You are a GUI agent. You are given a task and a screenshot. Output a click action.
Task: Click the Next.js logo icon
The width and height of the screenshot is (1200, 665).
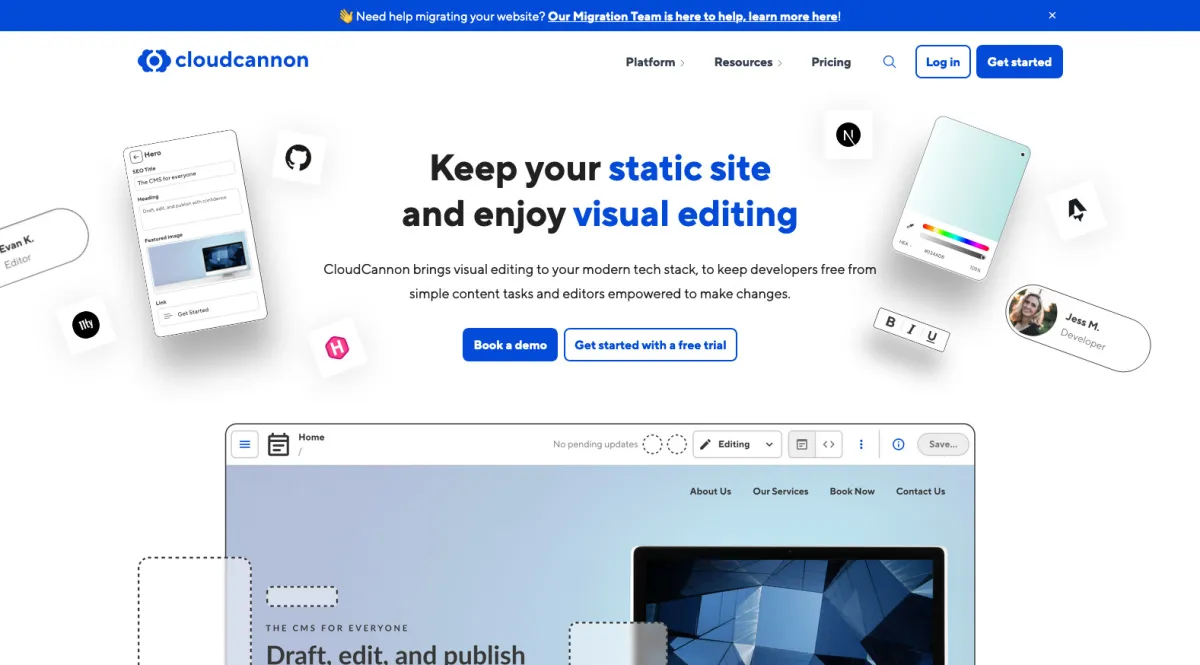[x=848, y=135]
